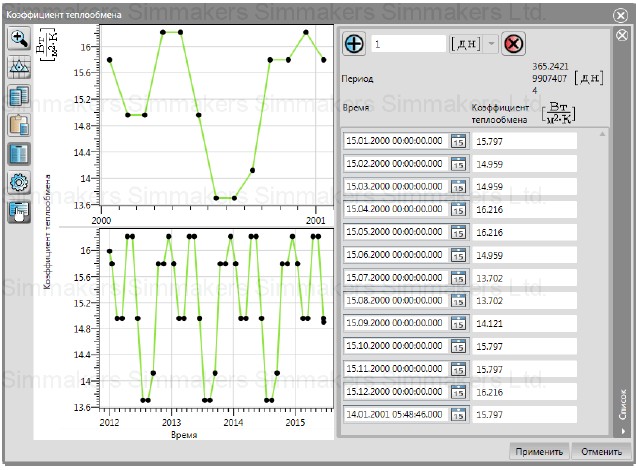Screen dimensions: 636x470
Task: Open calendar for 15.08.2000 row
Action: tap(458, 300)
